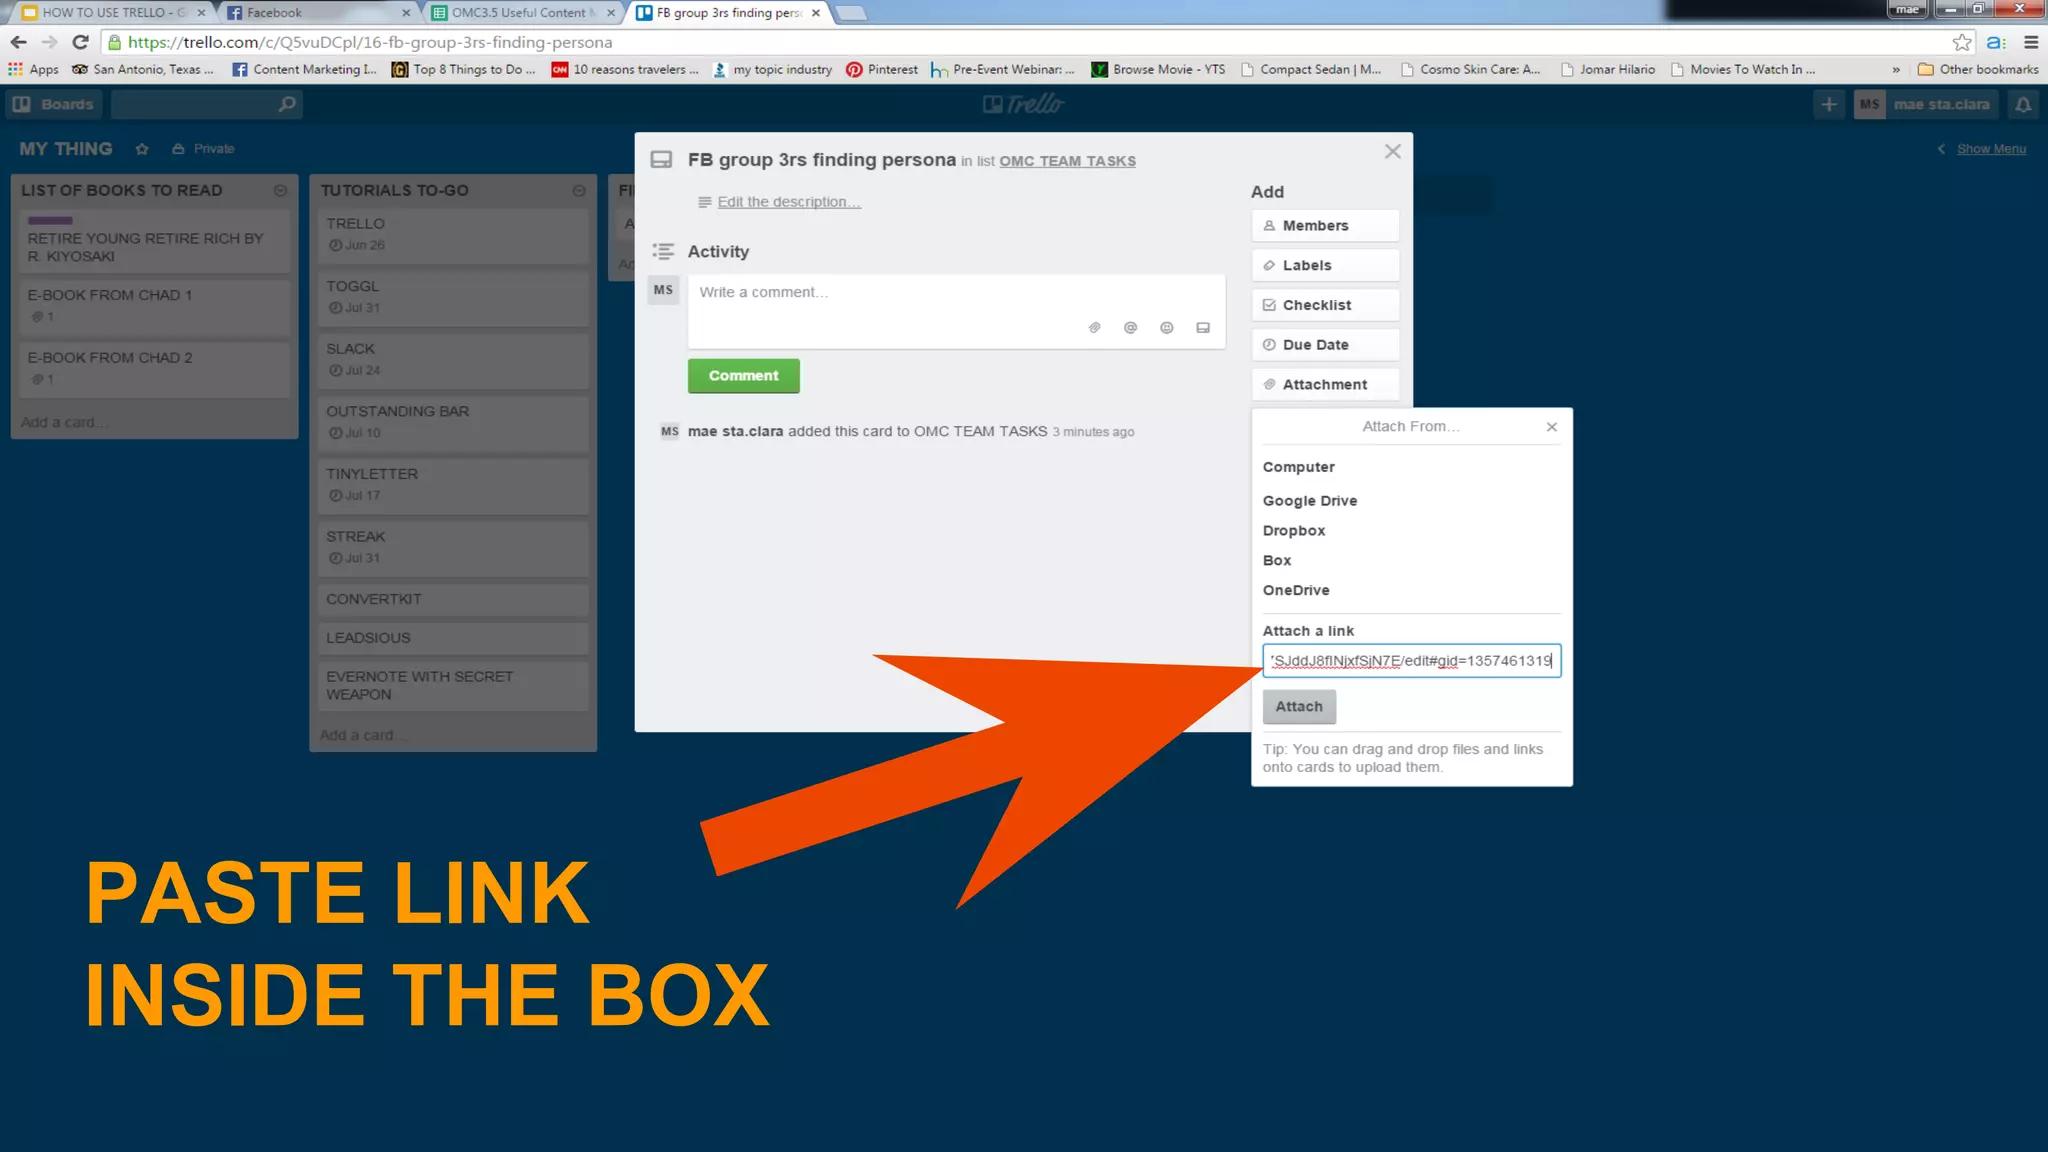The image size is (2048, 1152).
Task: Open the TOGGL card
Action: [453, 297]
